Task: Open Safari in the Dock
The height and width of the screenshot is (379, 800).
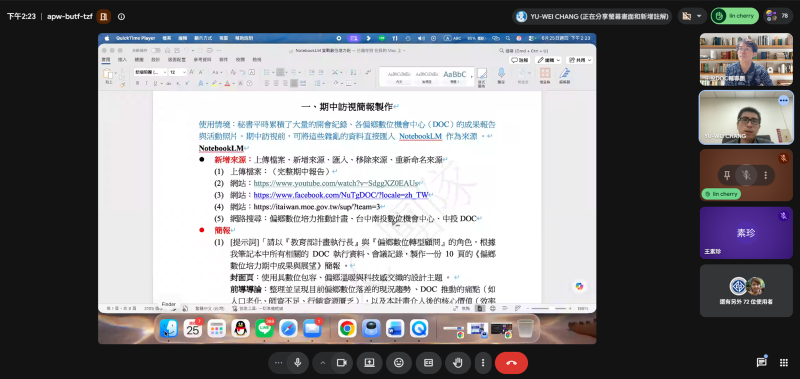Action: (x=288, y=329)
